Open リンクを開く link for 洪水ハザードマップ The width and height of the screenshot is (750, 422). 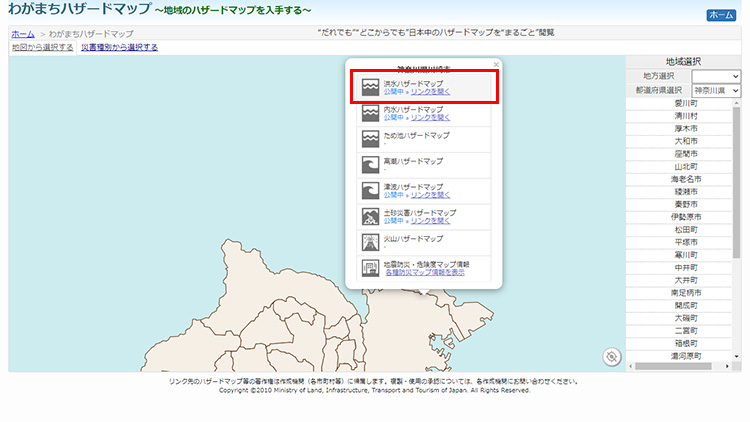431,91
